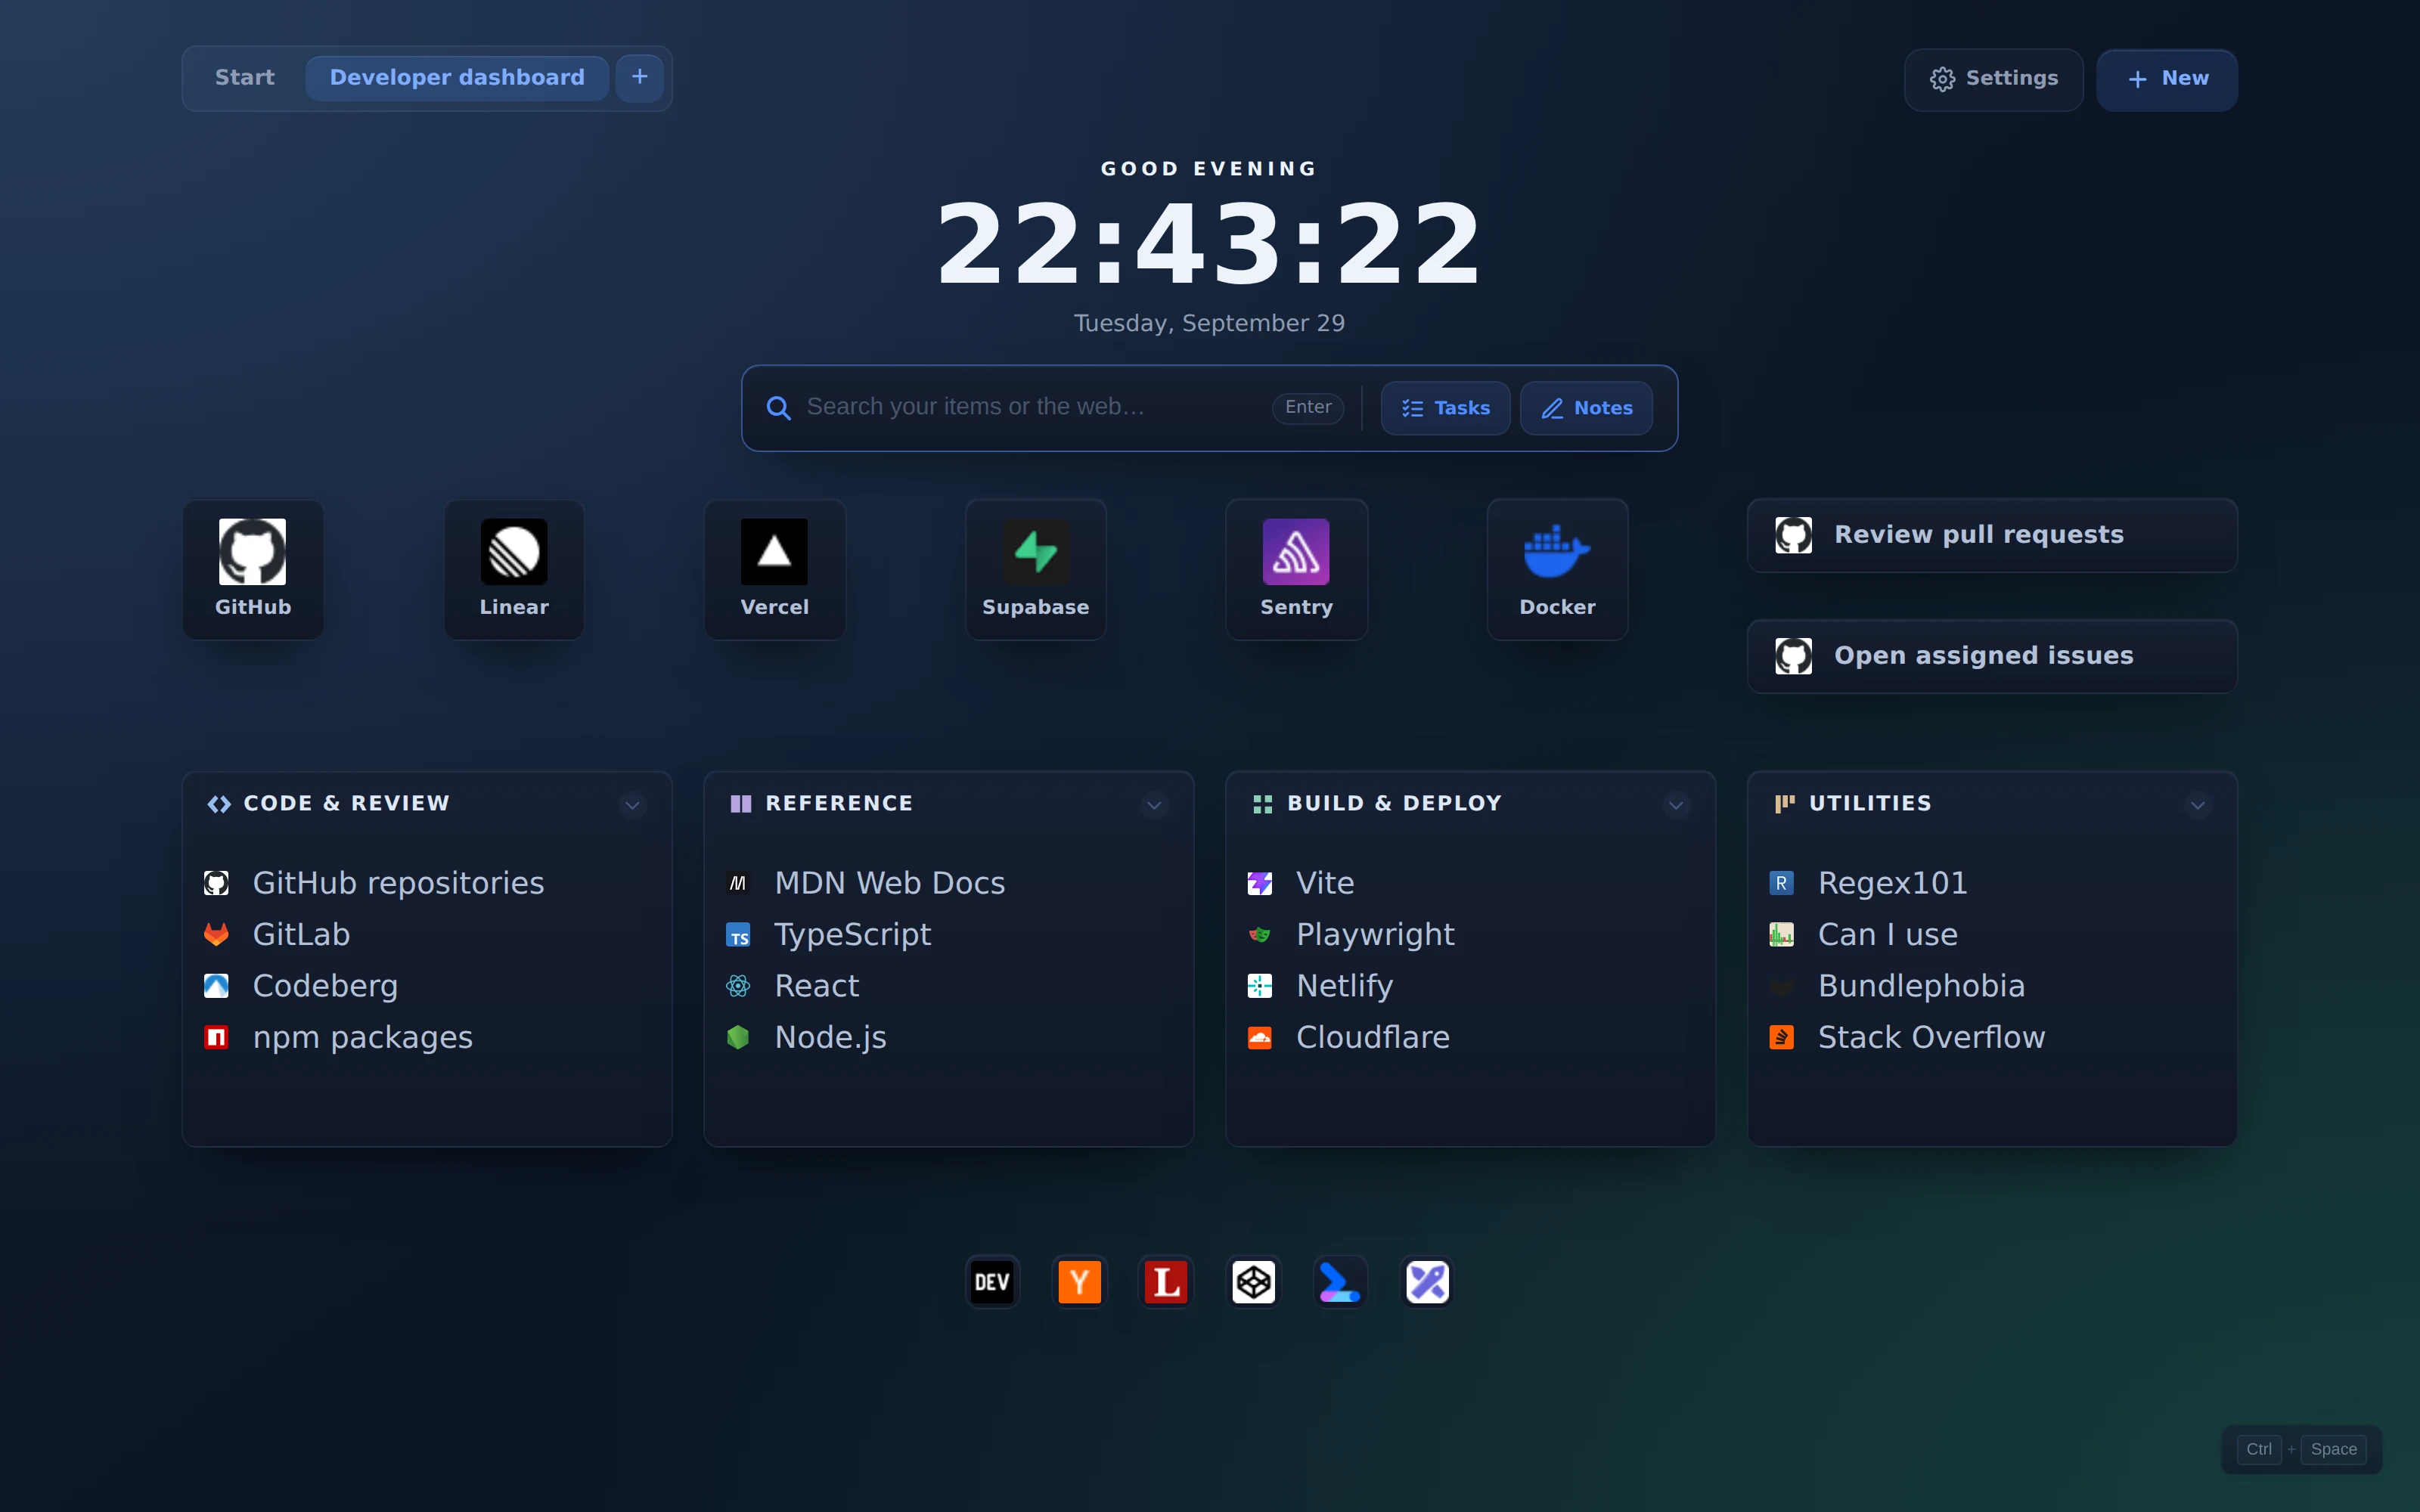Collapse the Code & Review panel
Viewport: 2420px width, 1512px height.
click(632, 805)
